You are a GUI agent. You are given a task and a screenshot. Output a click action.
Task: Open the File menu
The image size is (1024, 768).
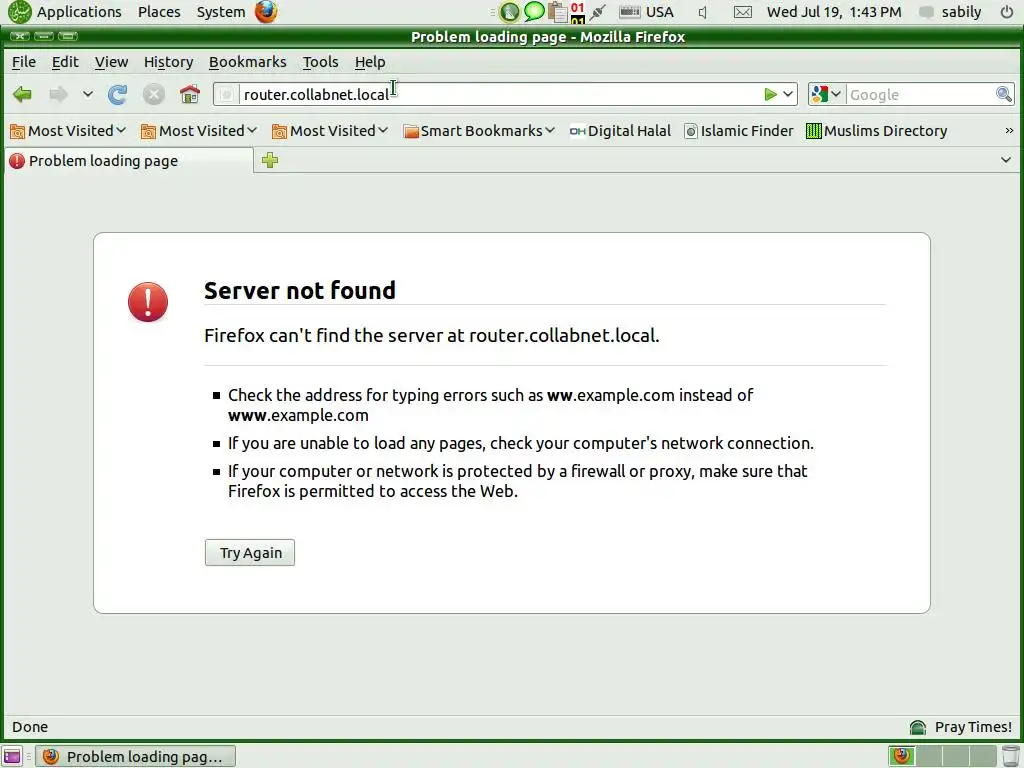pyautogui.click(x=24, y=62)
